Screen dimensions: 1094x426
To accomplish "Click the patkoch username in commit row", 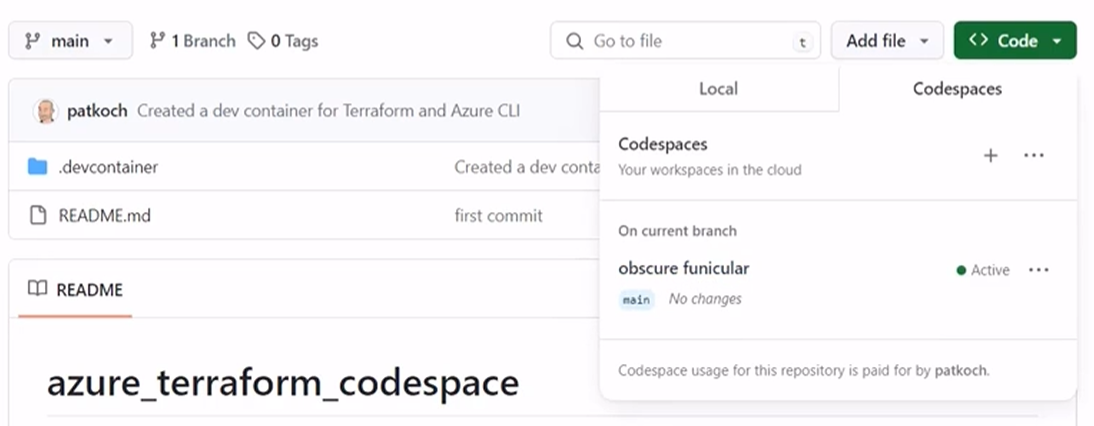I will 97,111.
